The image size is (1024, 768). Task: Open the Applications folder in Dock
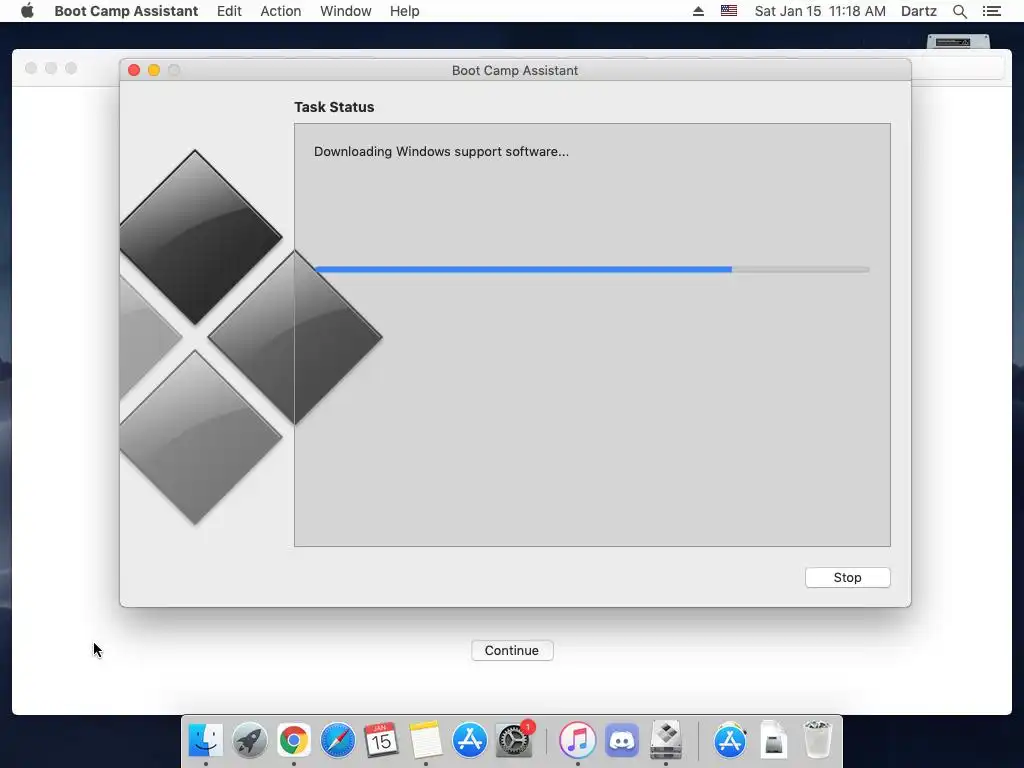[729, 741]
